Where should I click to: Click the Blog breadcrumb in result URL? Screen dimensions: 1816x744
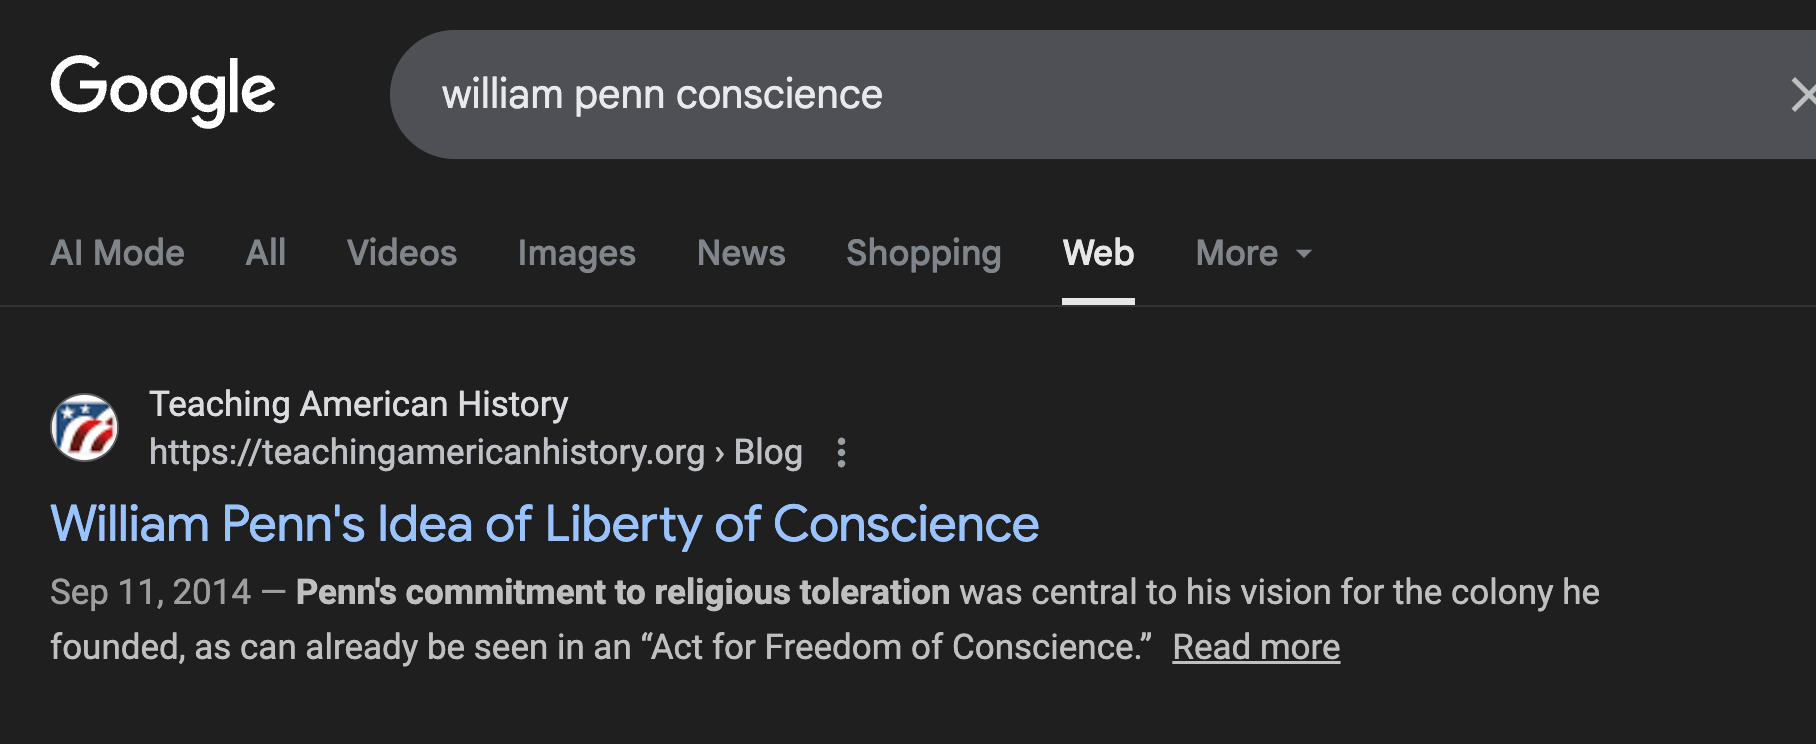(768, 453)
